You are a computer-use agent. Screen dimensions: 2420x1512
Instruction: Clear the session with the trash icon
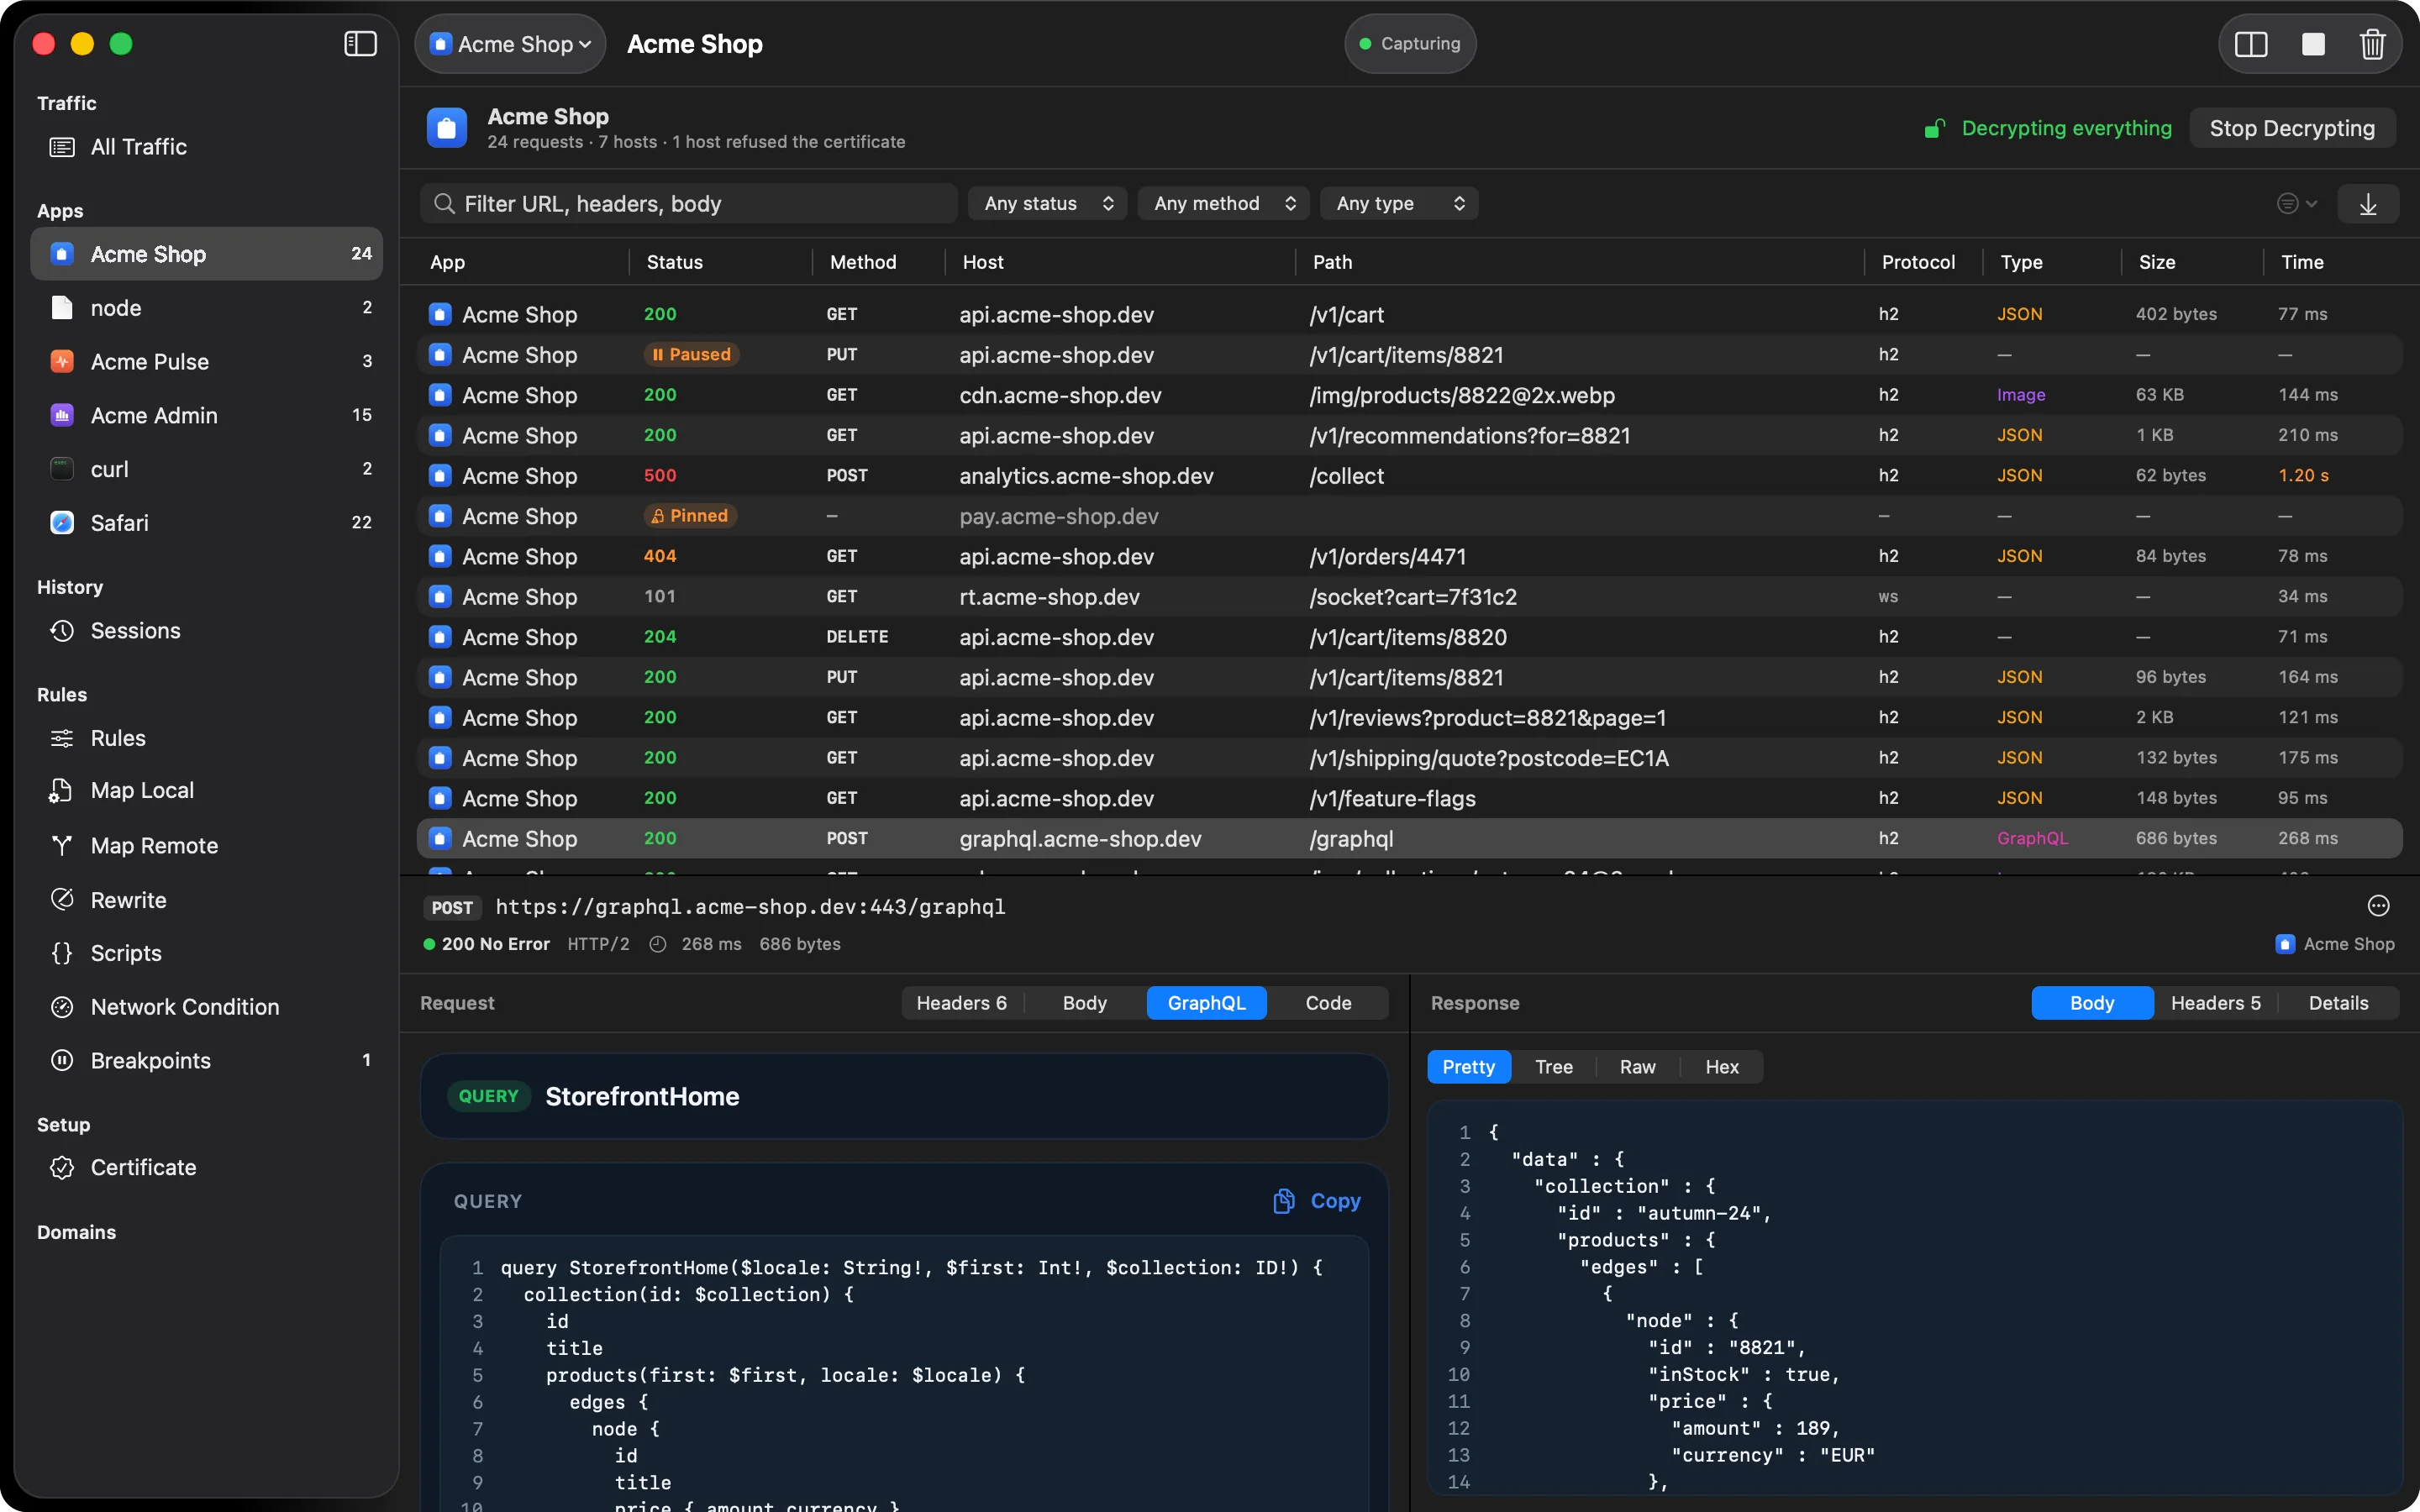2372,44
